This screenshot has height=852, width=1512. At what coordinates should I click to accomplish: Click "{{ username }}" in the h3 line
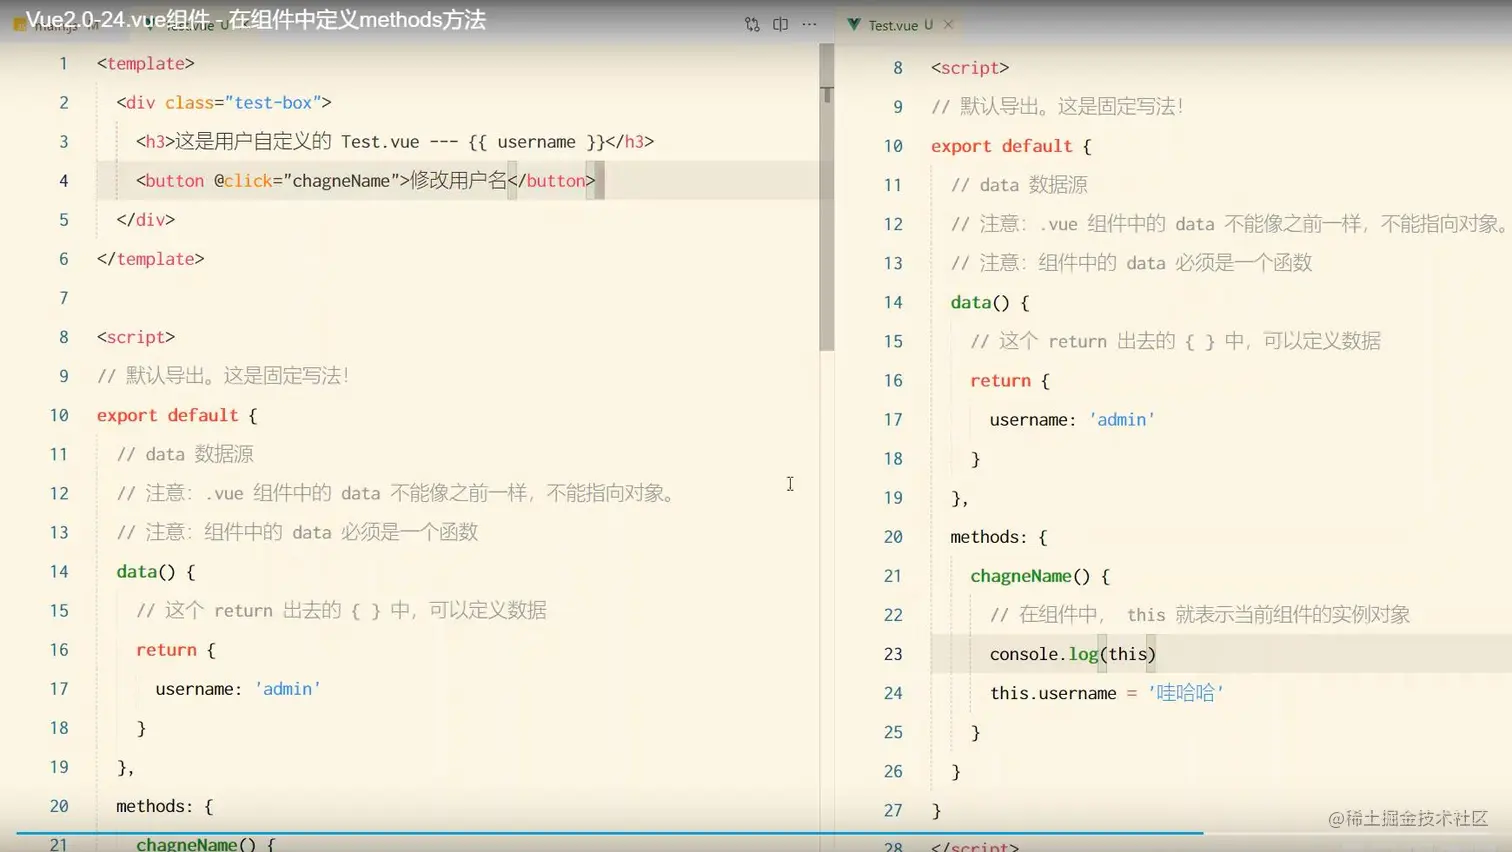point(536,142)
